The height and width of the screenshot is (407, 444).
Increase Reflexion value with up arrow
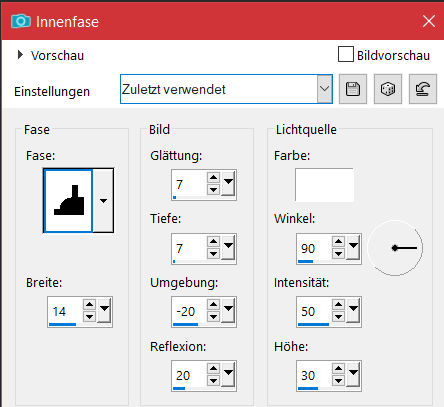(213, 368)
